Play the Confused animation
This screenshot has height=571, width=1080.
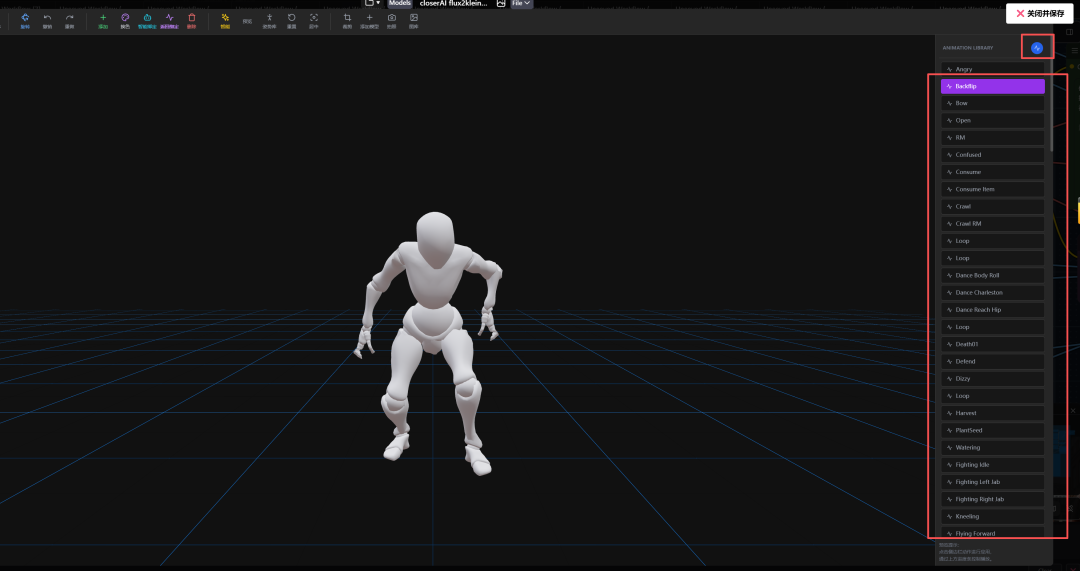pyautogui.click(x=993, y=155)
